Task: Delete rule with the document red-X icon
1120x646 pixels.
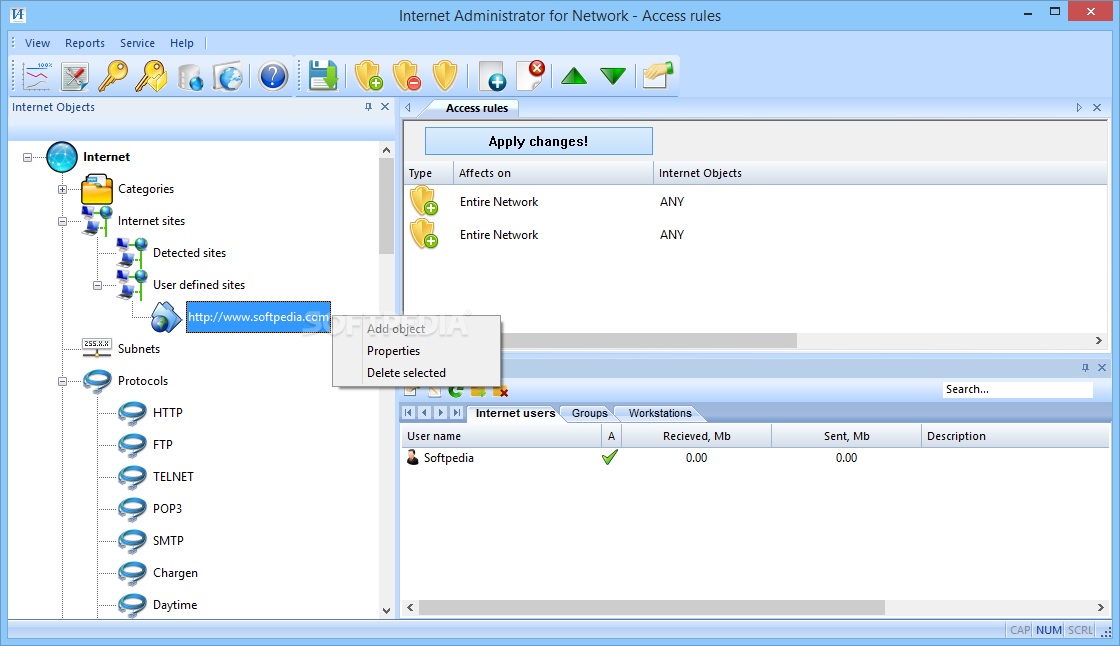Action: [x=531, y=75]
